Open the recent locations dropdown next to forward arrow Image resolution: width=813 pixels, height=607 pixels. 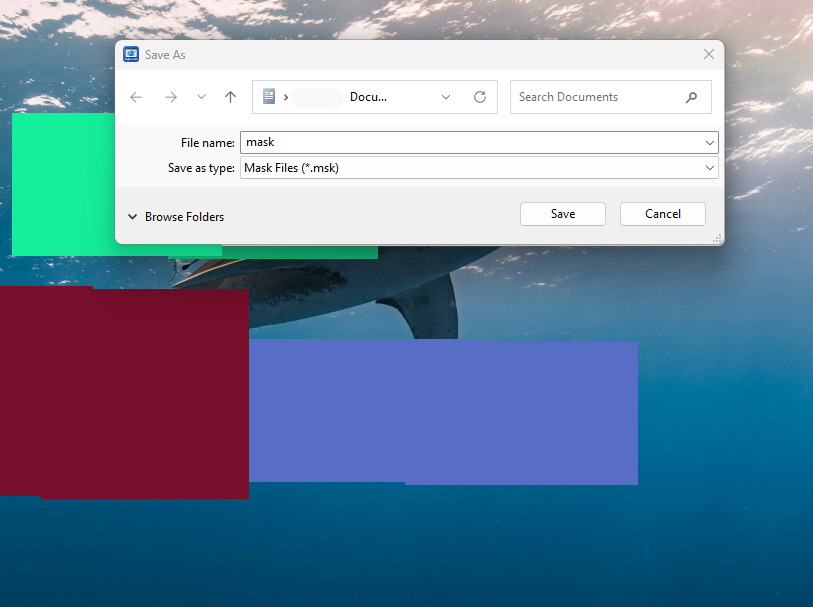(x=200, y=97)
